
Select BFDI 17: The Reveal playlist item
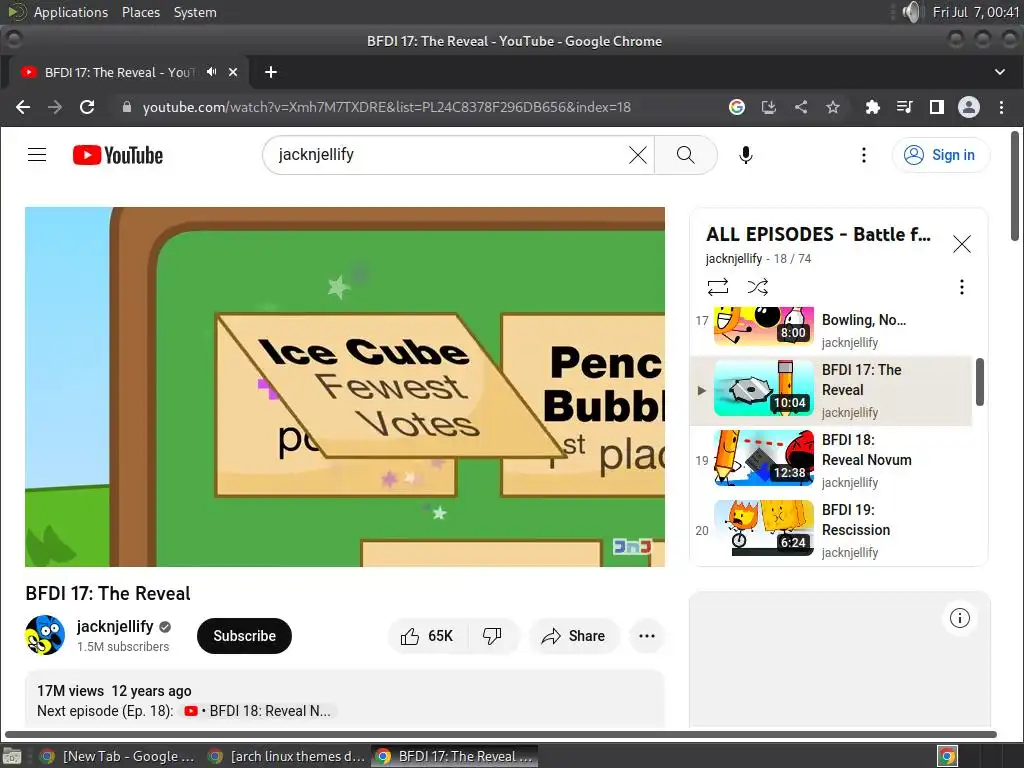click(x=831, y=391)
